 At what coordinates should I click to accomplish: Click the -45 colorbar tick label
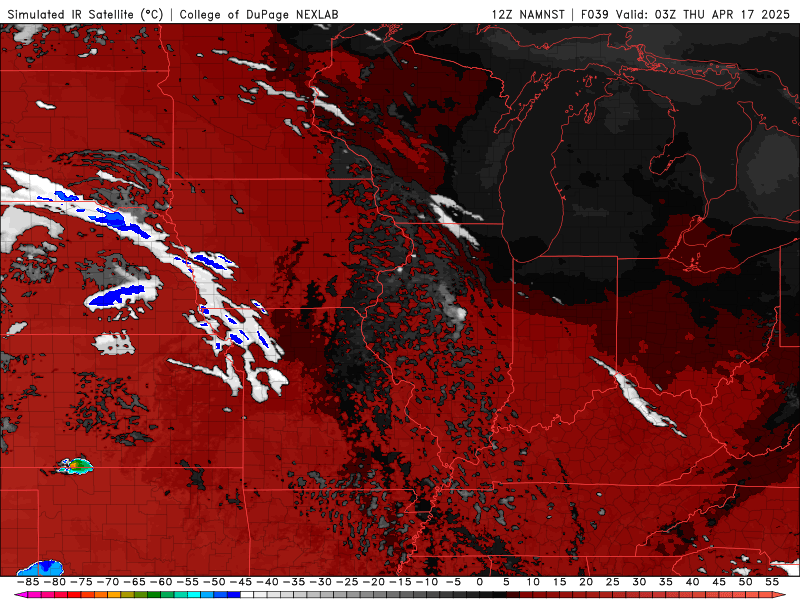[x=241, y=582]
